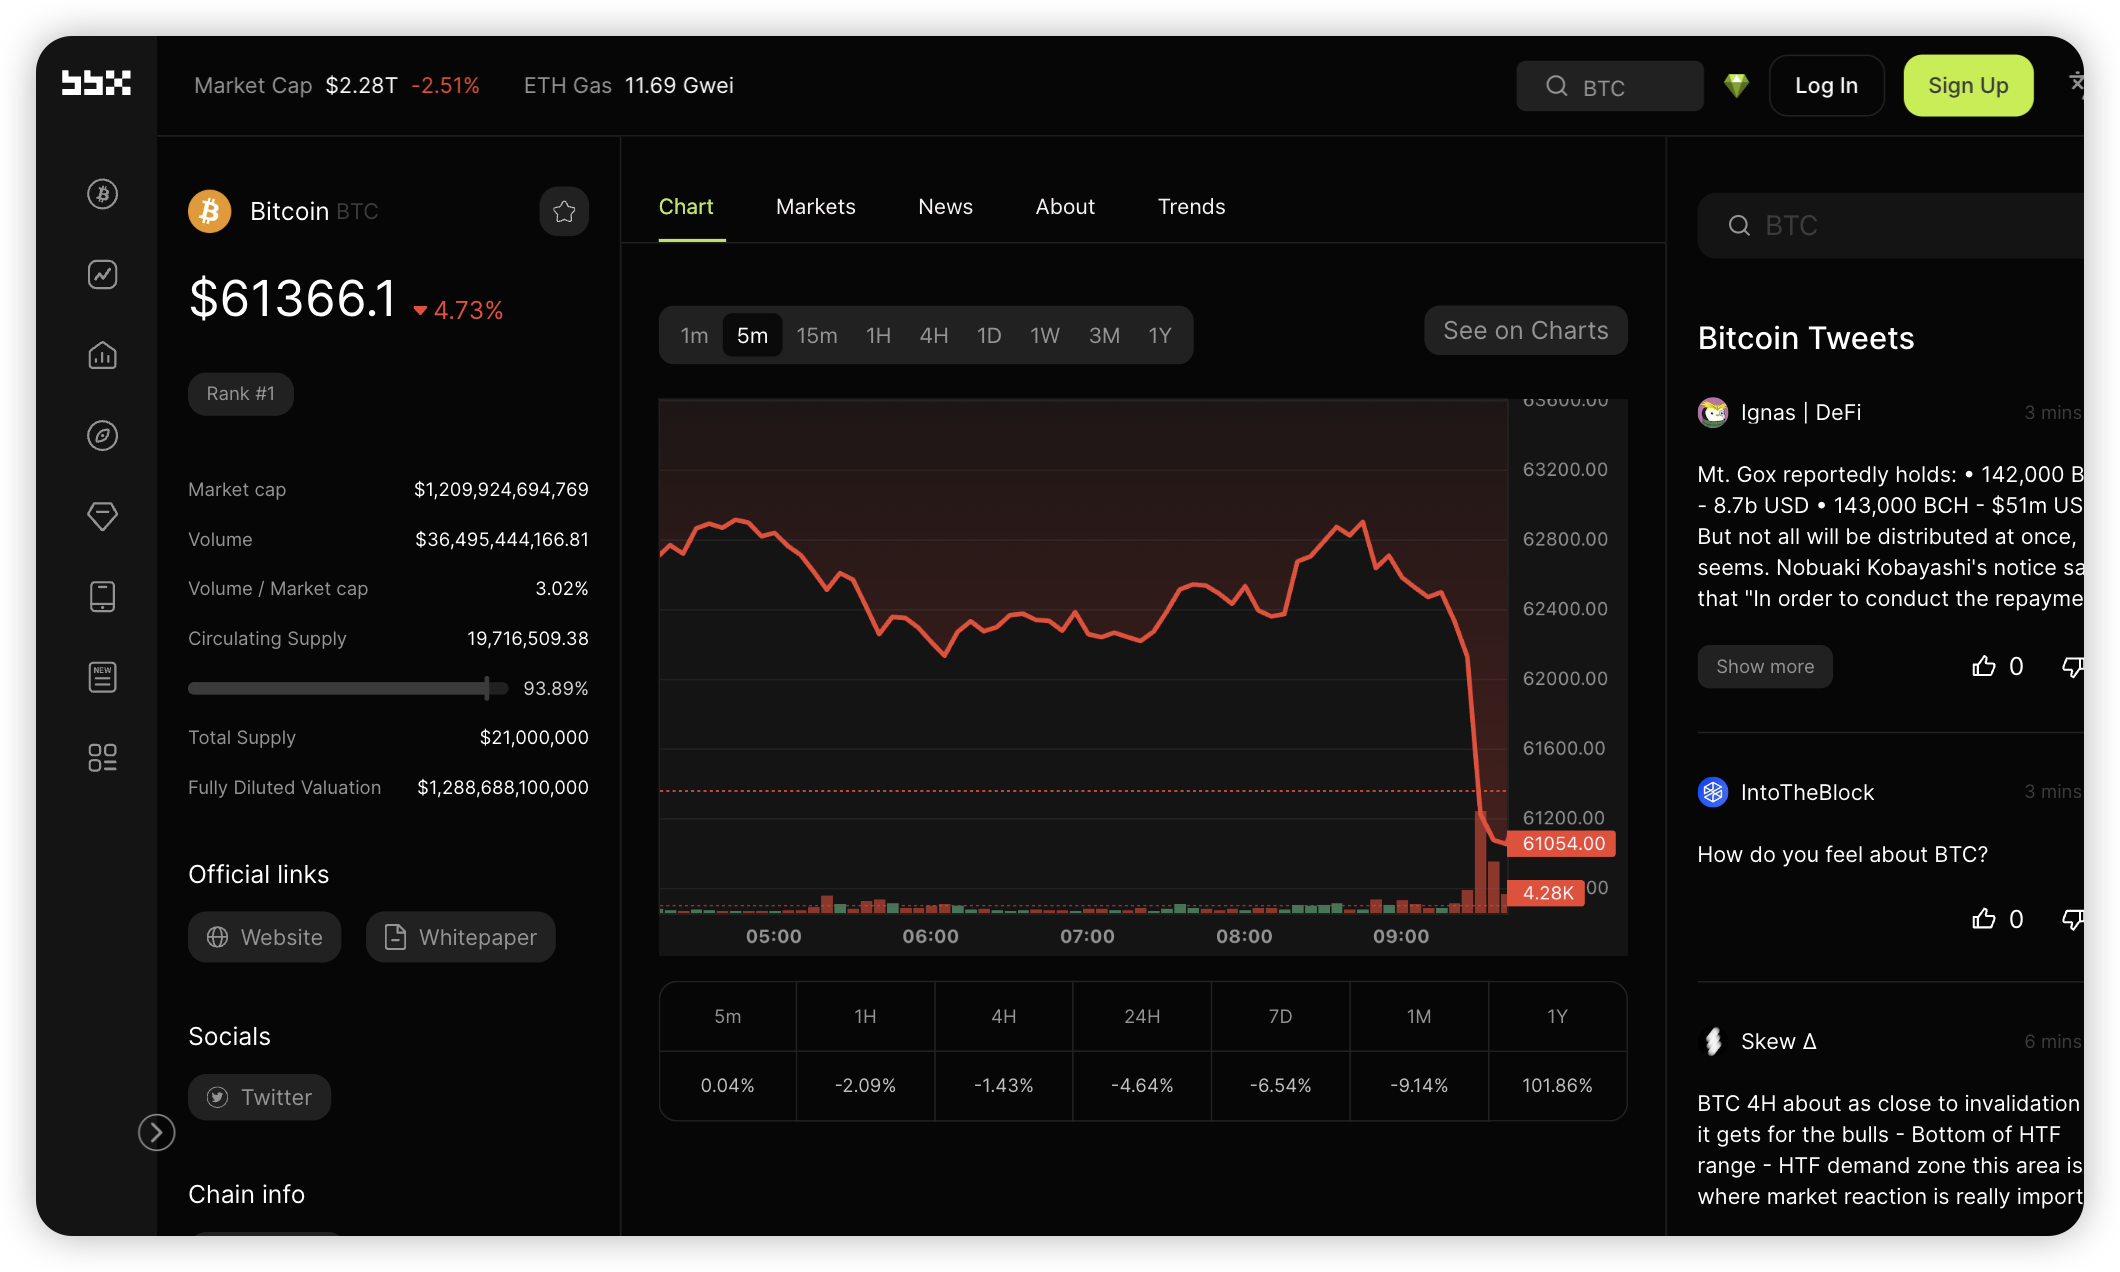Select the 15m chart interval

point(817,336)
